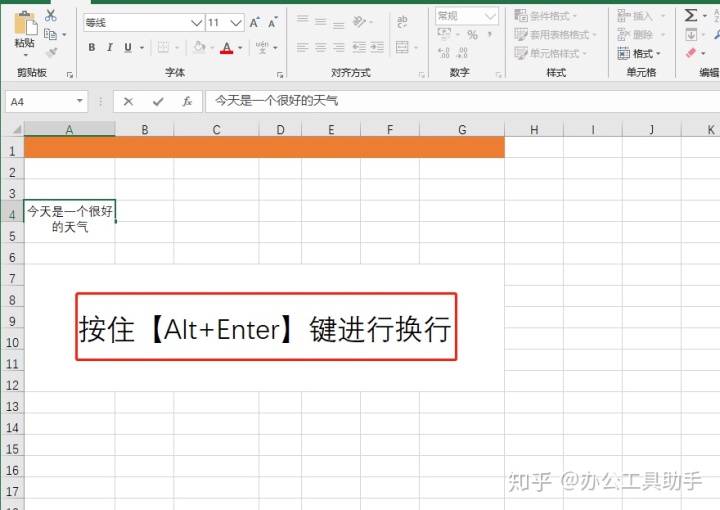Open the font size dropdown 11

coord(236,22)
